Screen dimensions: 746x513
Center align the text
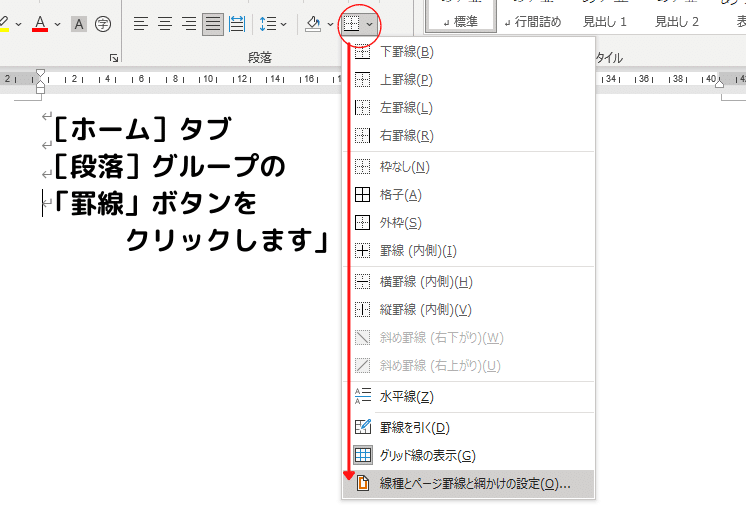tap(165, 24)
